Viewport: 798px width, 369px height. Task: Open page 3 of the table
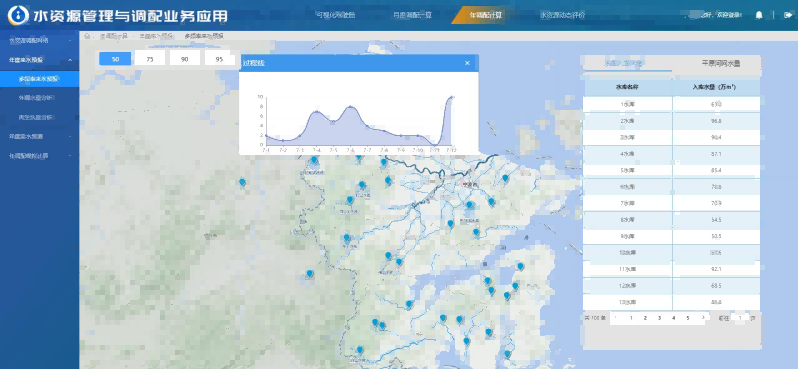pos(659,318)
